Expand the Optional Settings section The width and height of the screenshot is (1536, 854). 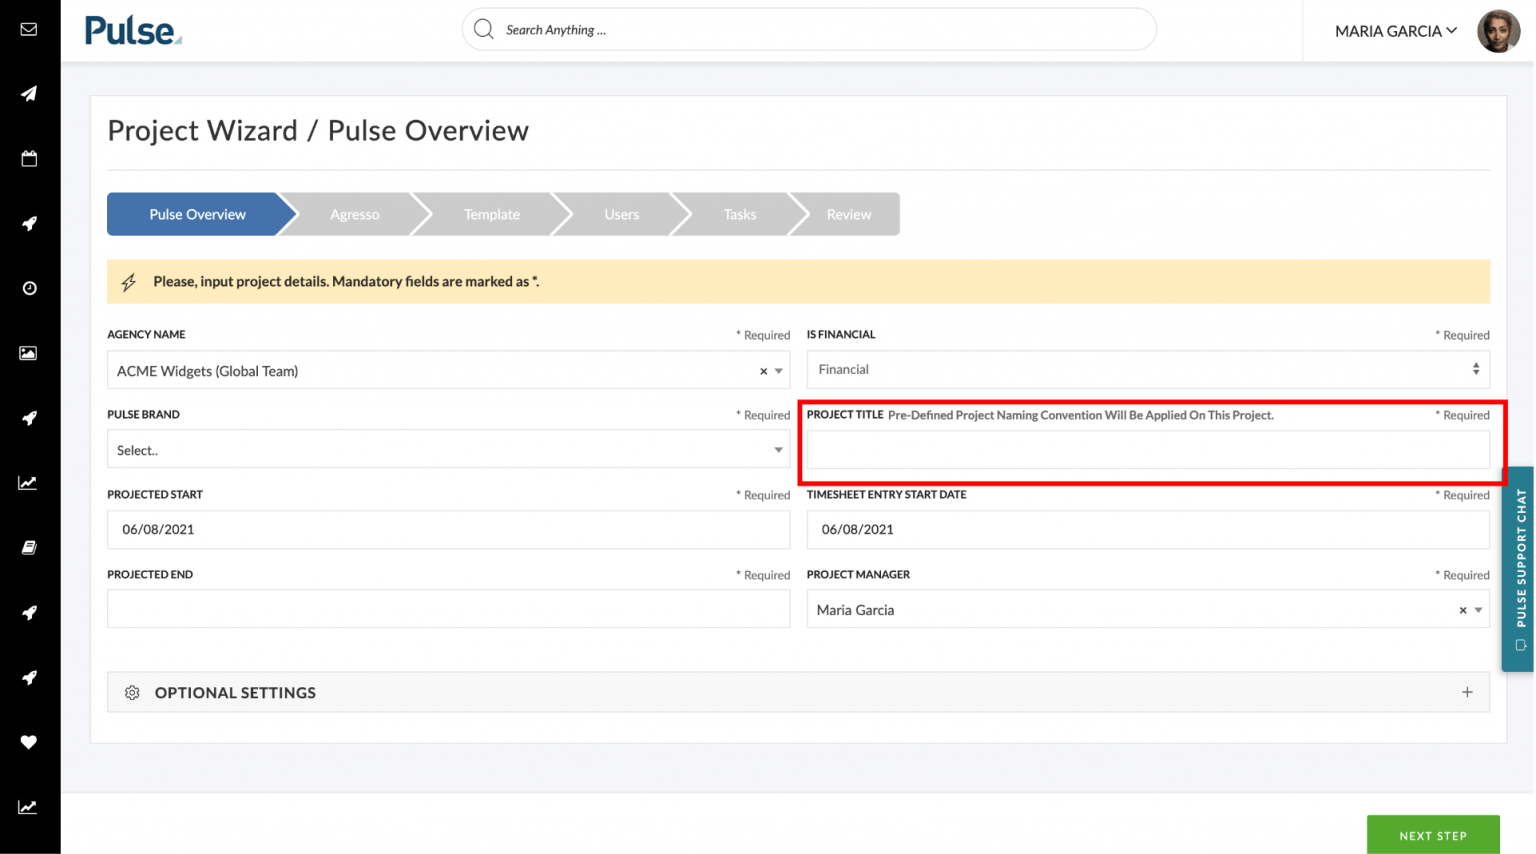(1466, 691)
